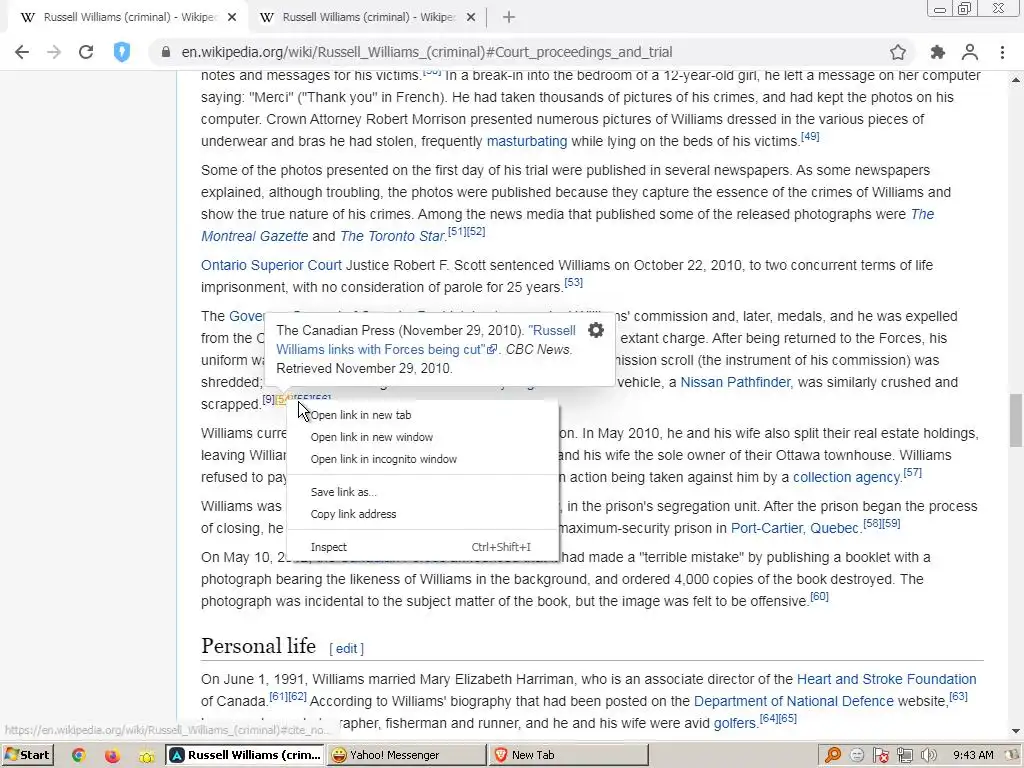The image size is (1024, 768).
Task: Choose Open link in new tab
Action: pos(423,415)
